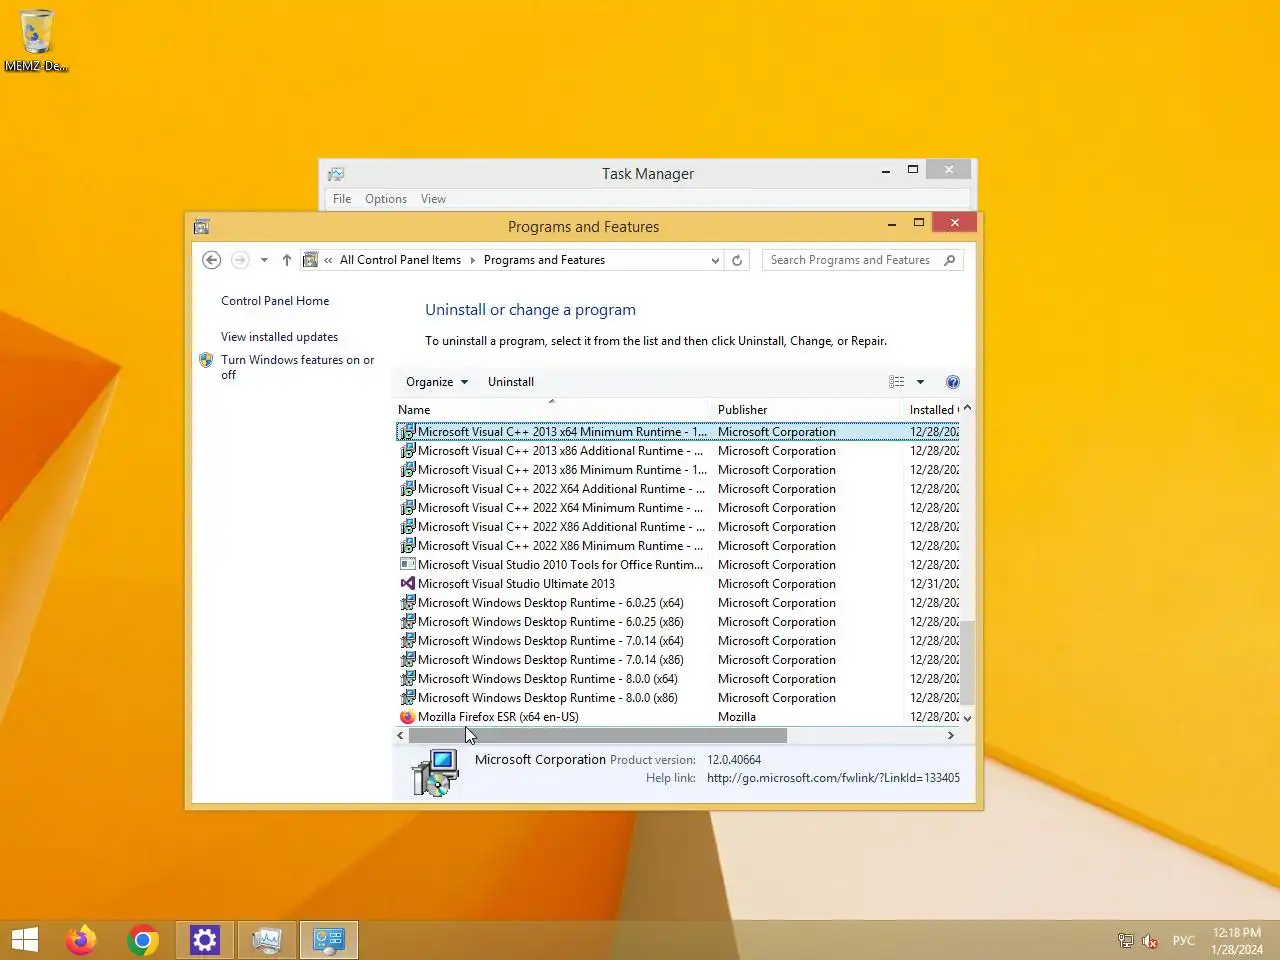The height and width of the screenshot is (960, 1280).
Task: Click the horizontal scrollbar left arrow
Action: tap(400, 736)
